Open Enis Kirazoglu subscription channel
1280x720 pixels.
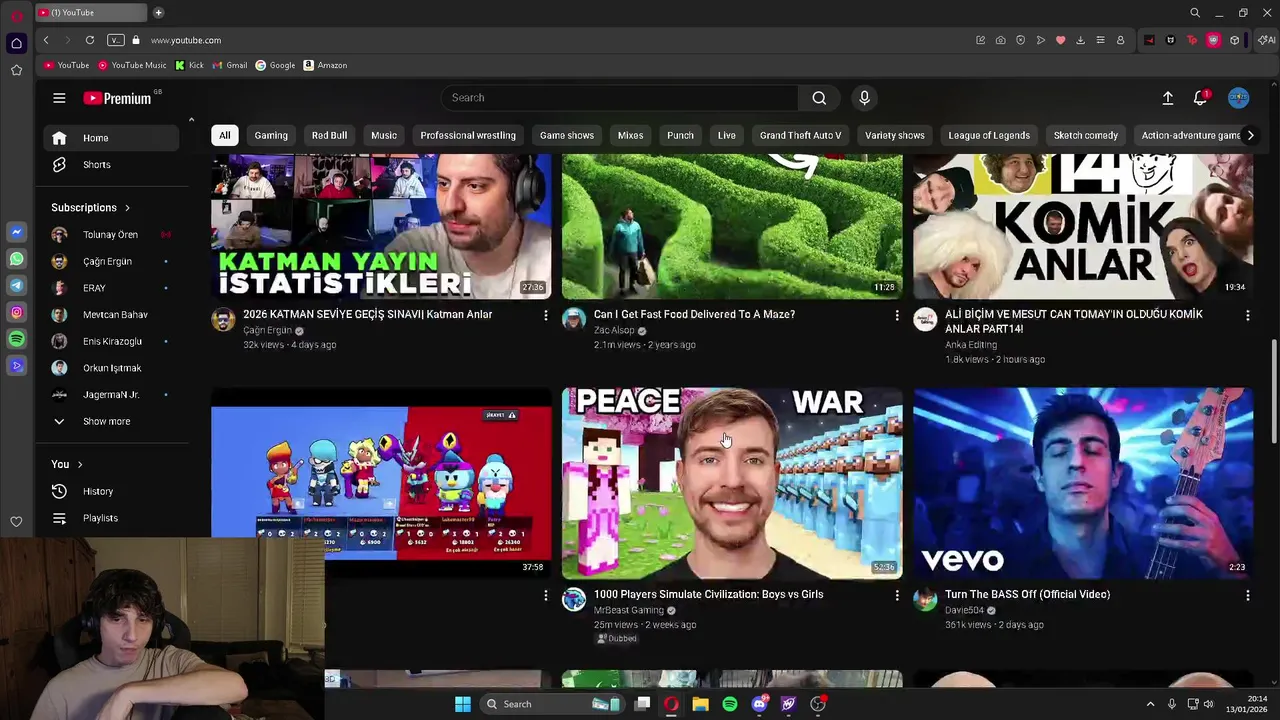click(112, 341)
